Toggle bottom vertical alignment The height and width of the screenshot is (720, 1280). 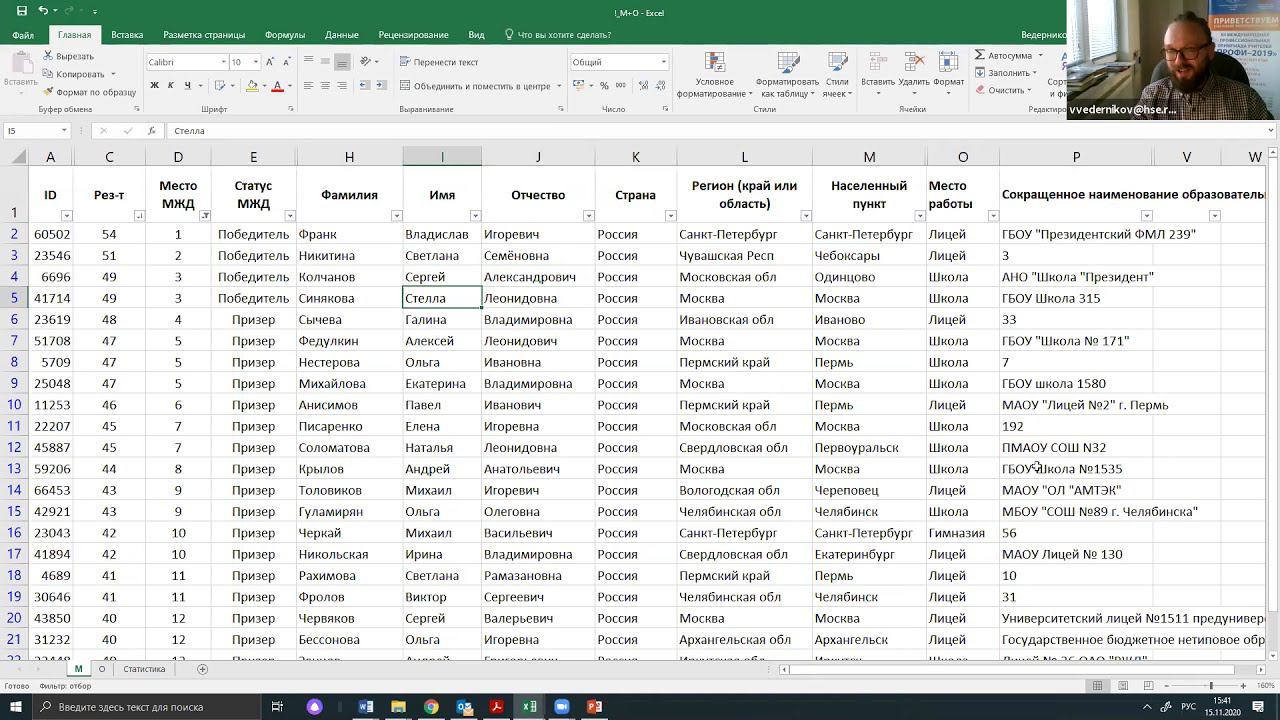pos(342,62)
